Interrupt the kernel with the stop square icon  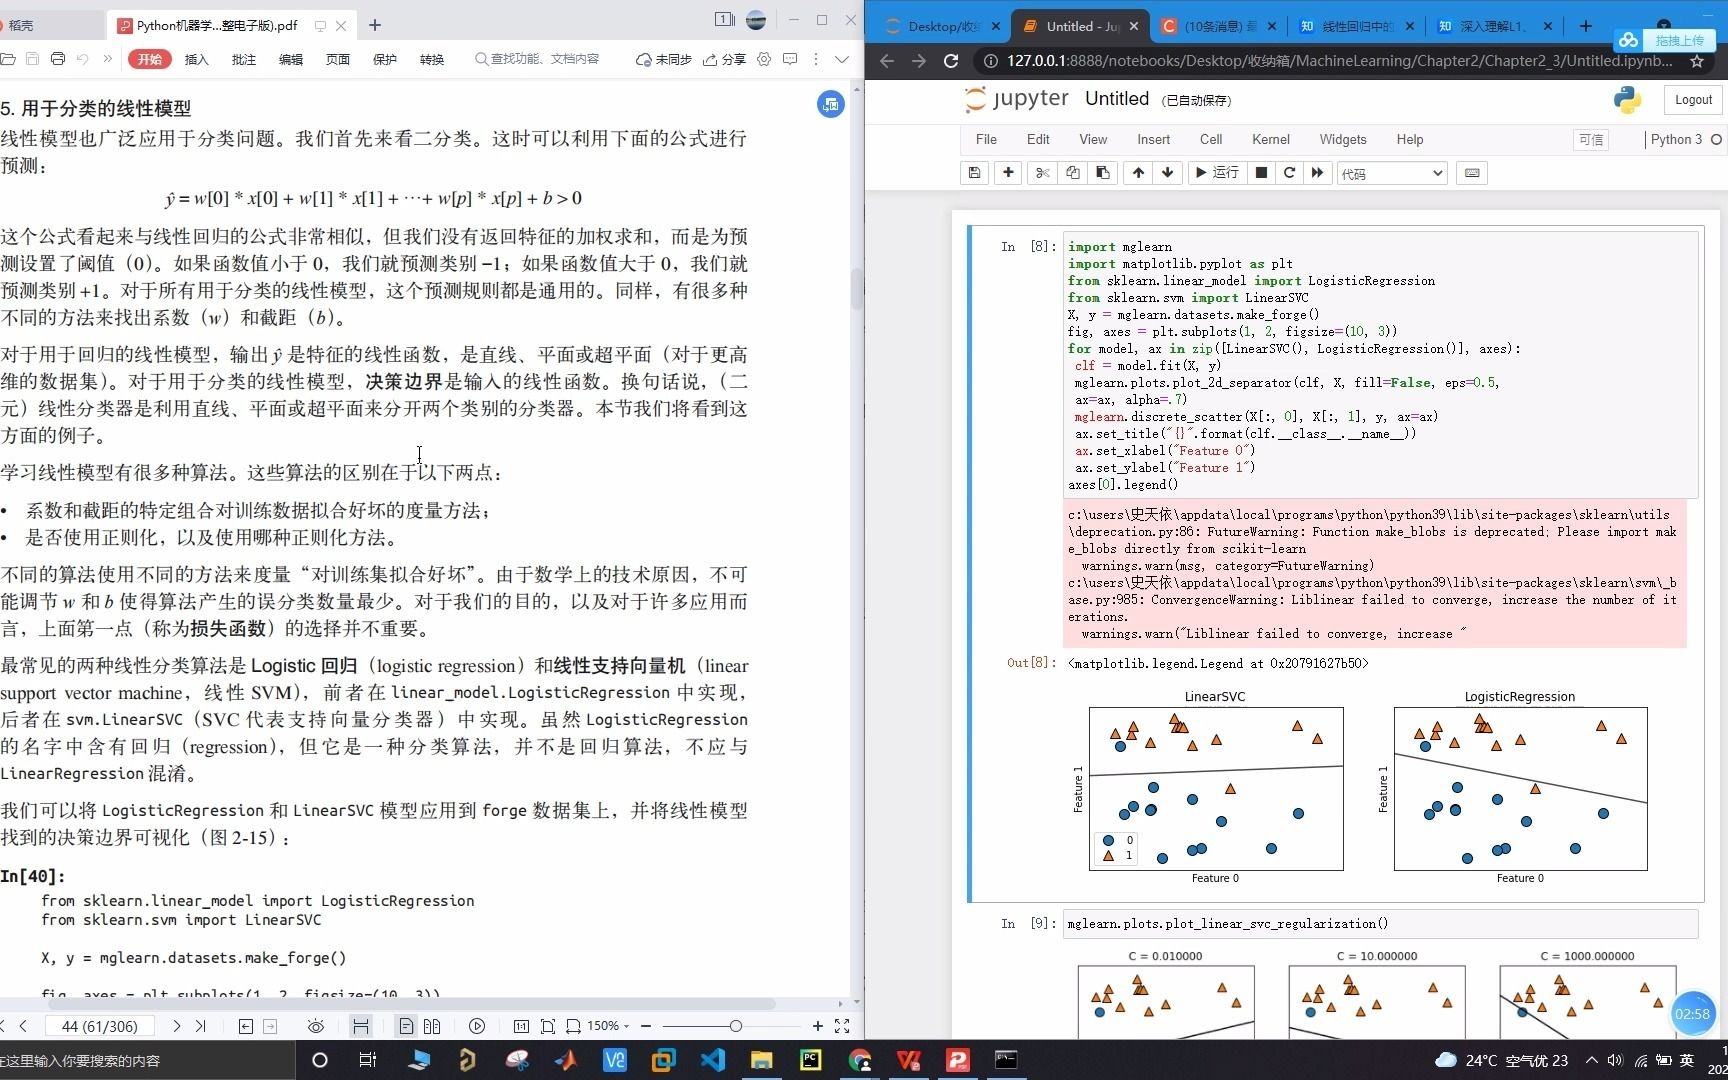1261,173
